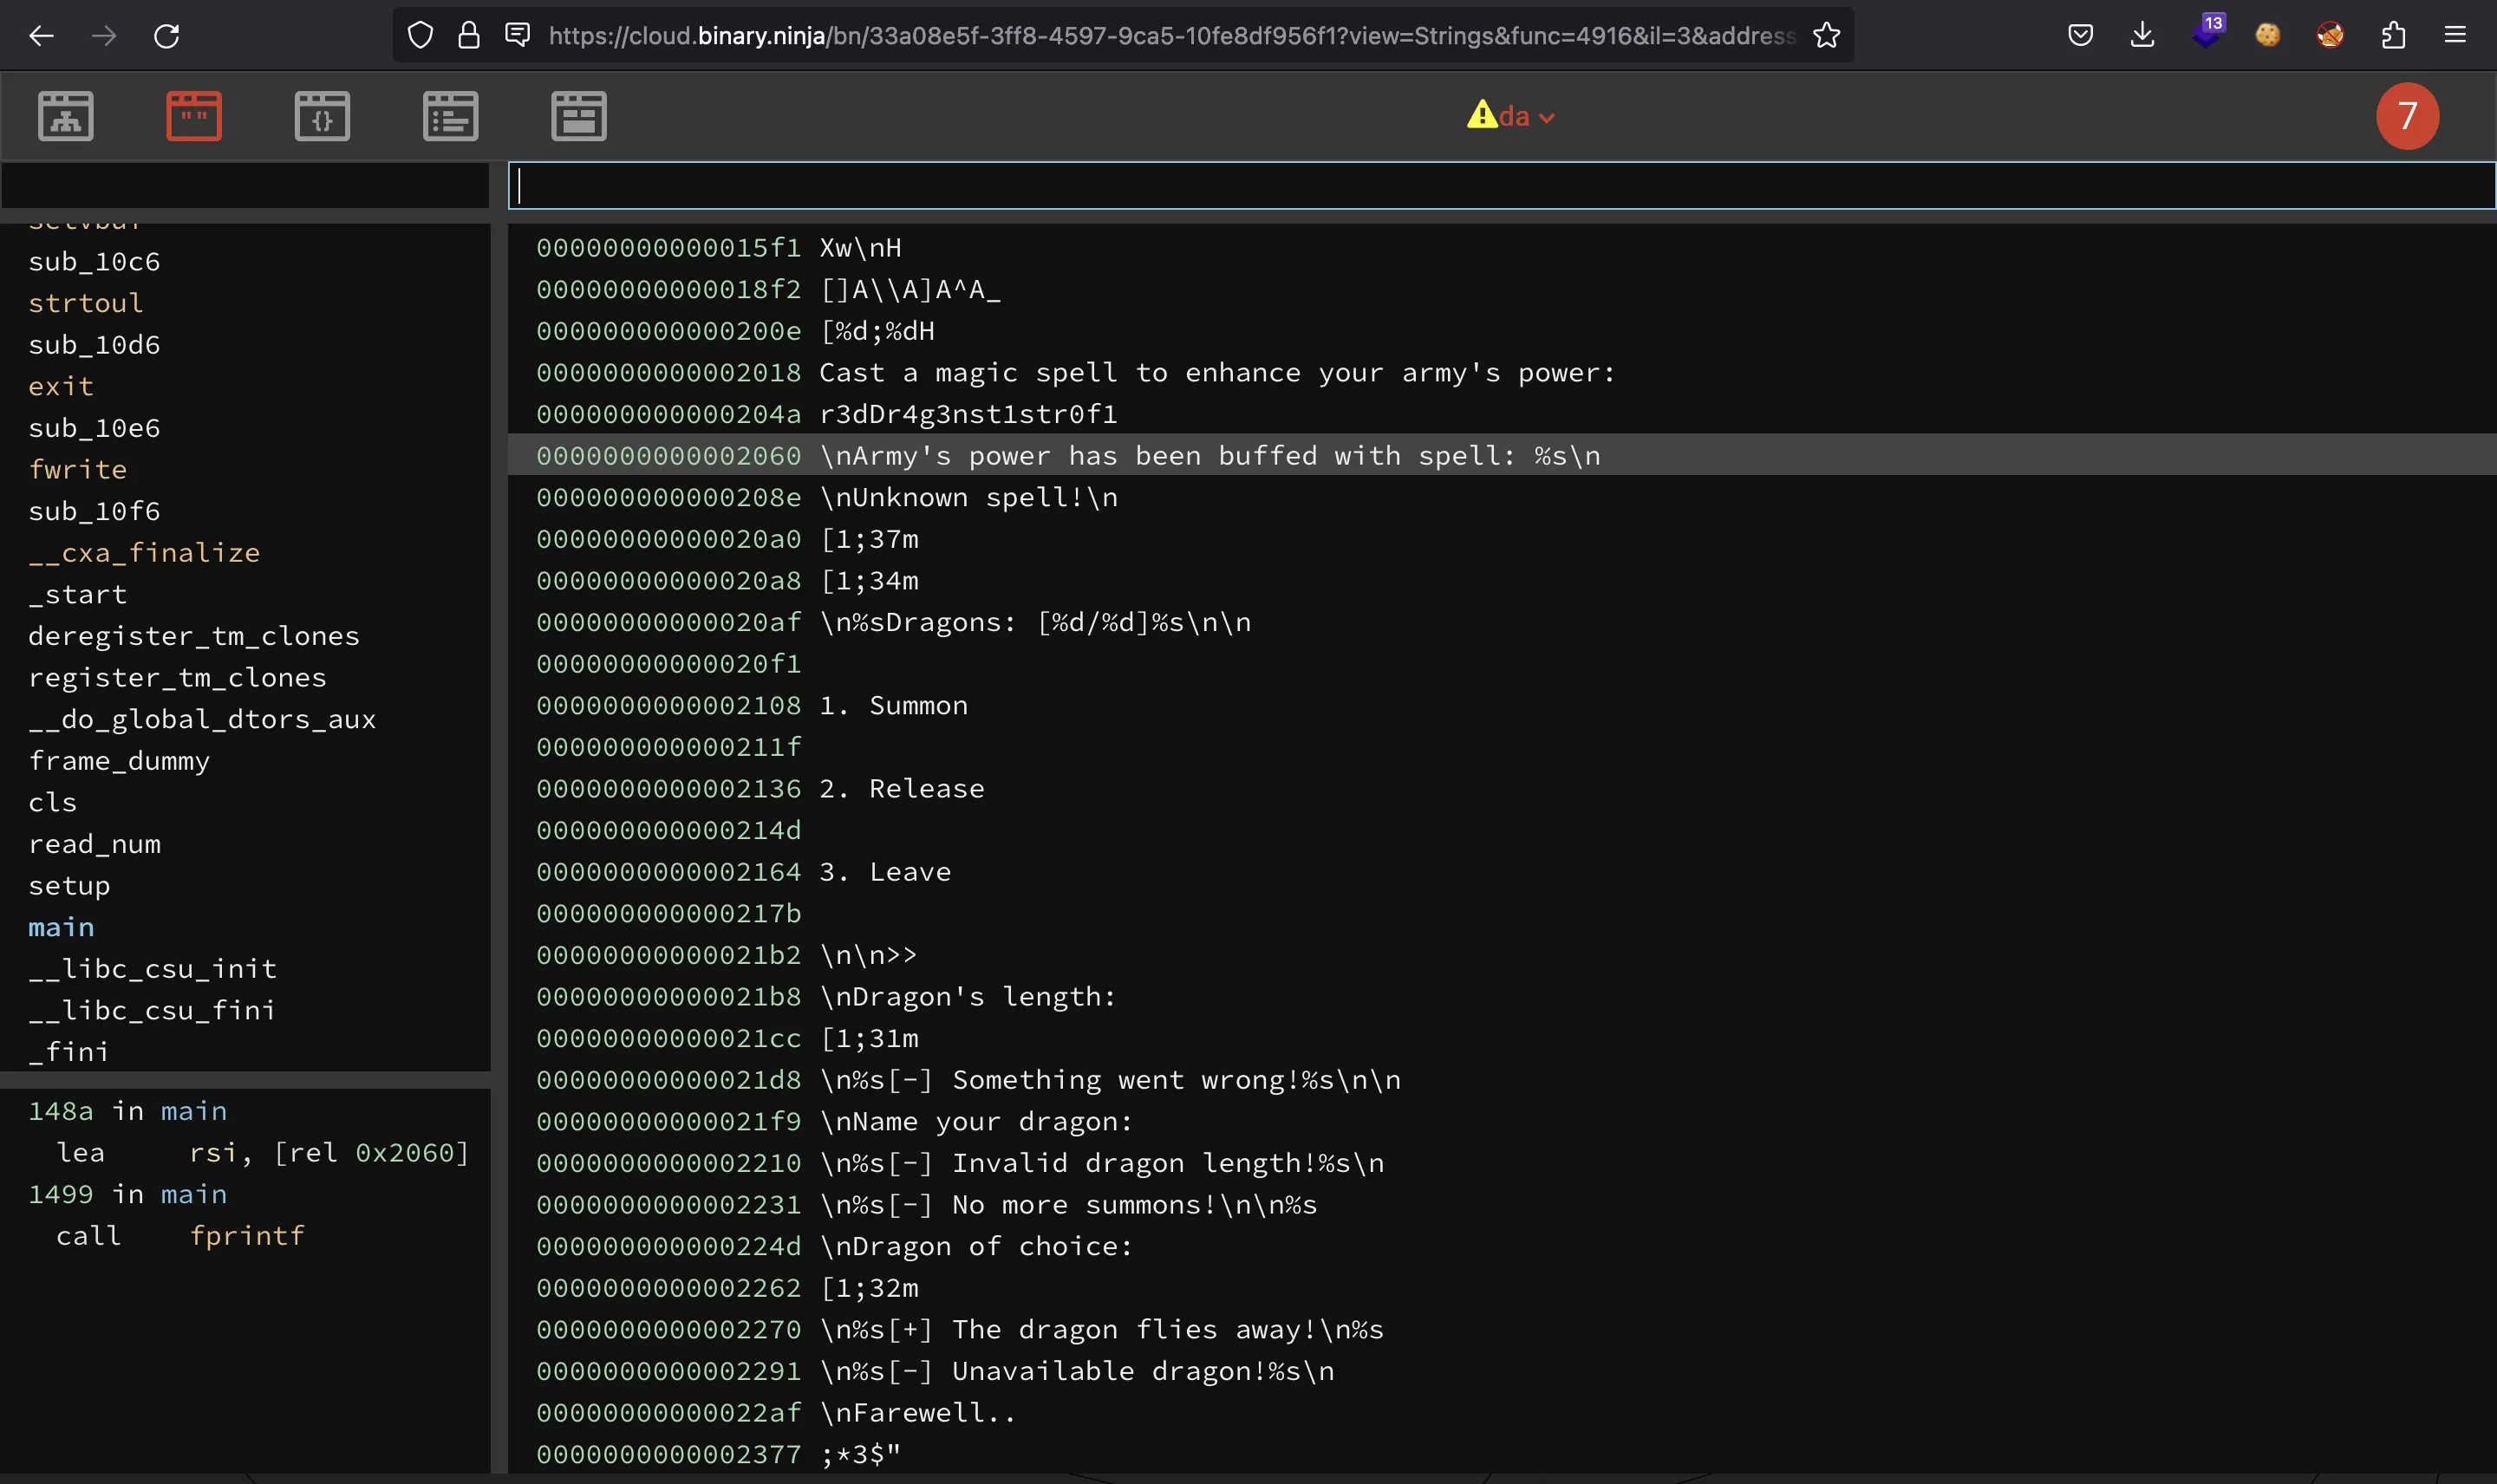The height and width of the screenshot is (1484, 2497).
Task: Open the list view icon
Action: (450, 116)
